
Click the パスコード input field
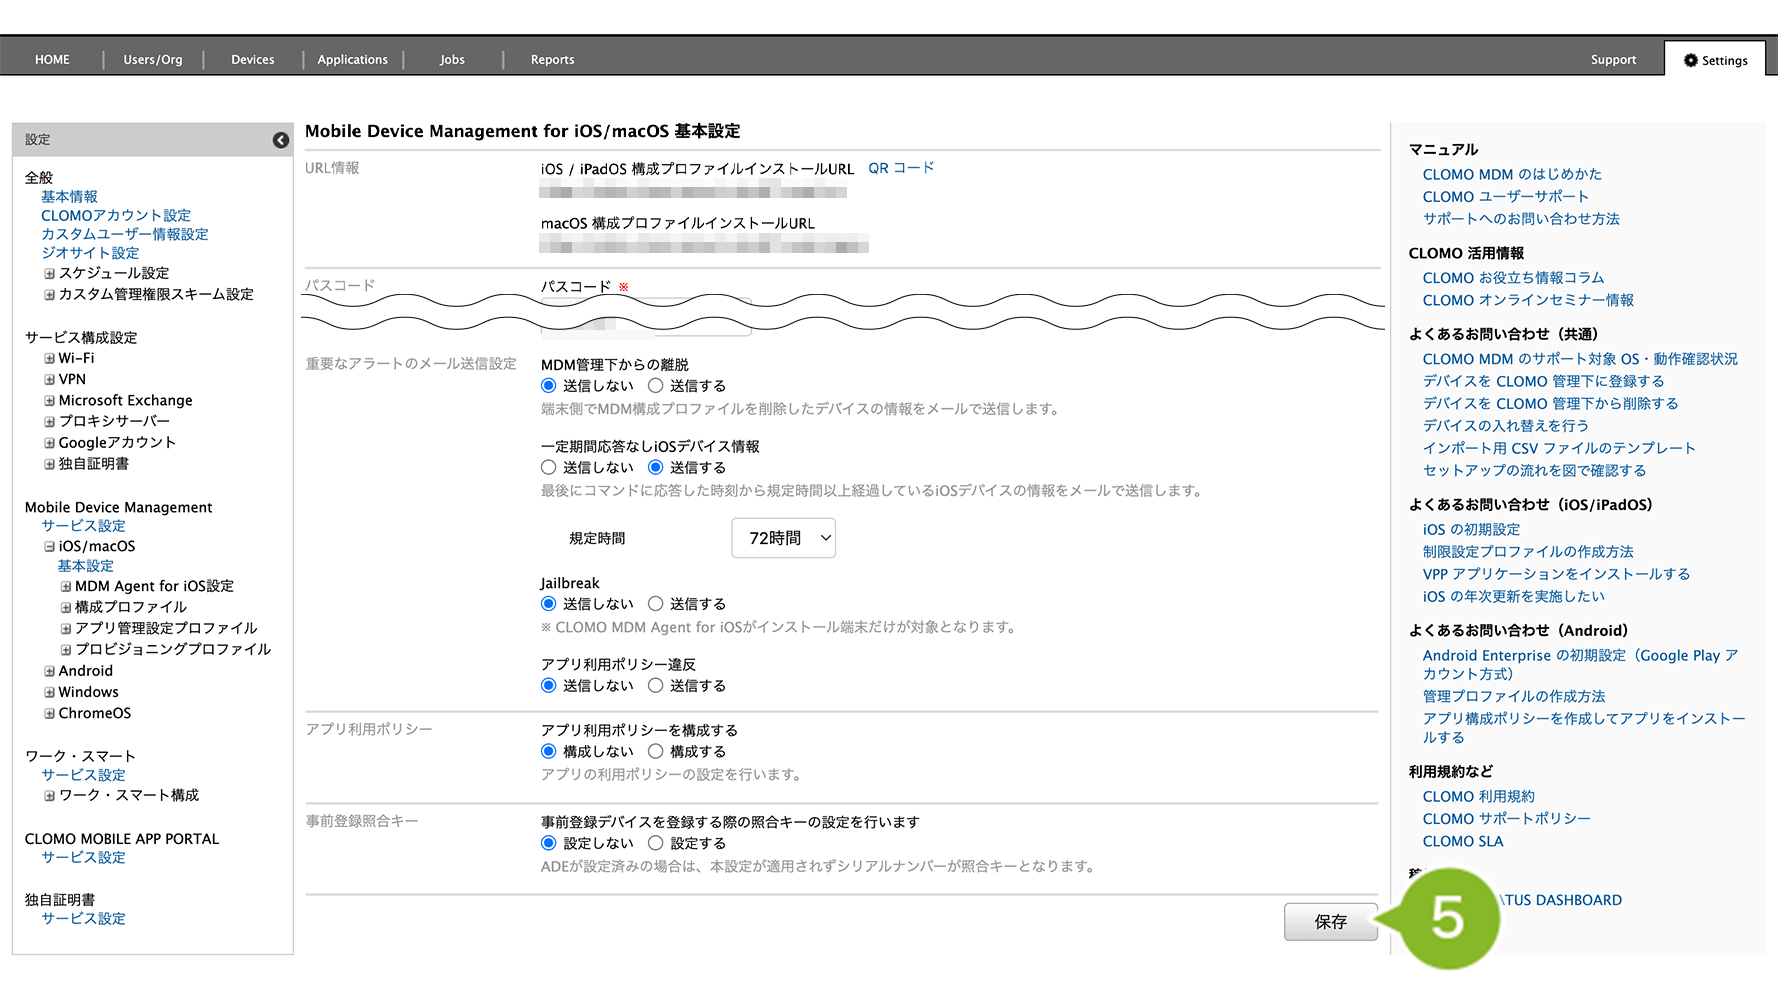pos(645,322)
